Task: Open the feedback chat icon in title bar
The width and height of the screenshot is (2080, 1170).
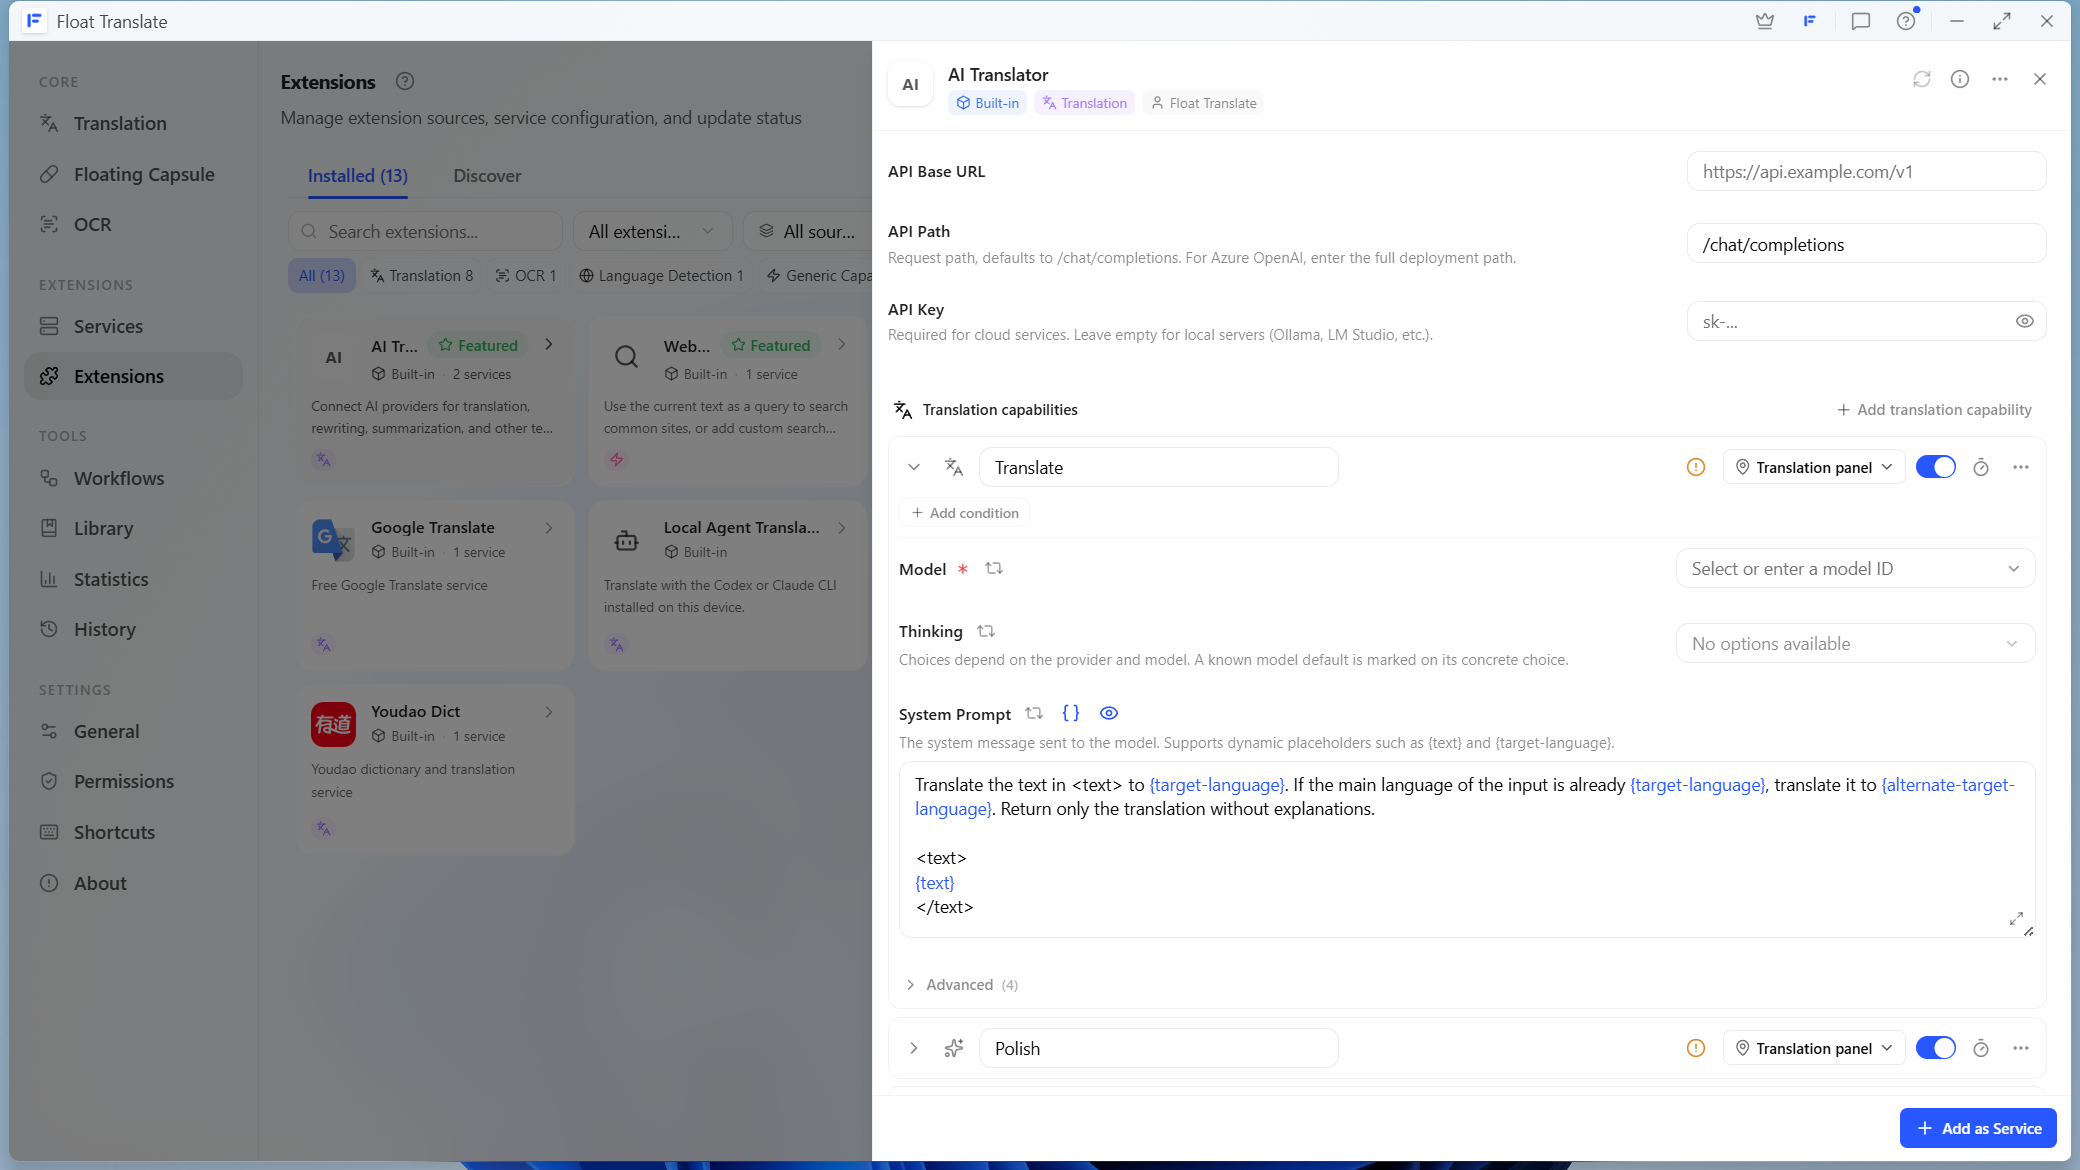Action: click(1860, 21)
